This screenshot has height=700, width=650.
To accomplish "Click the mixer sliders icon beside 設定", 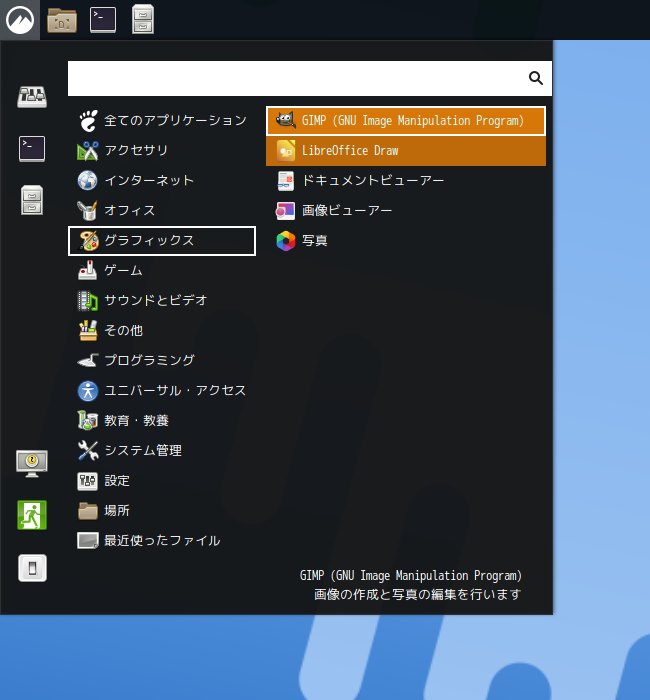I will pyautogui.click(x=88, y=481).
